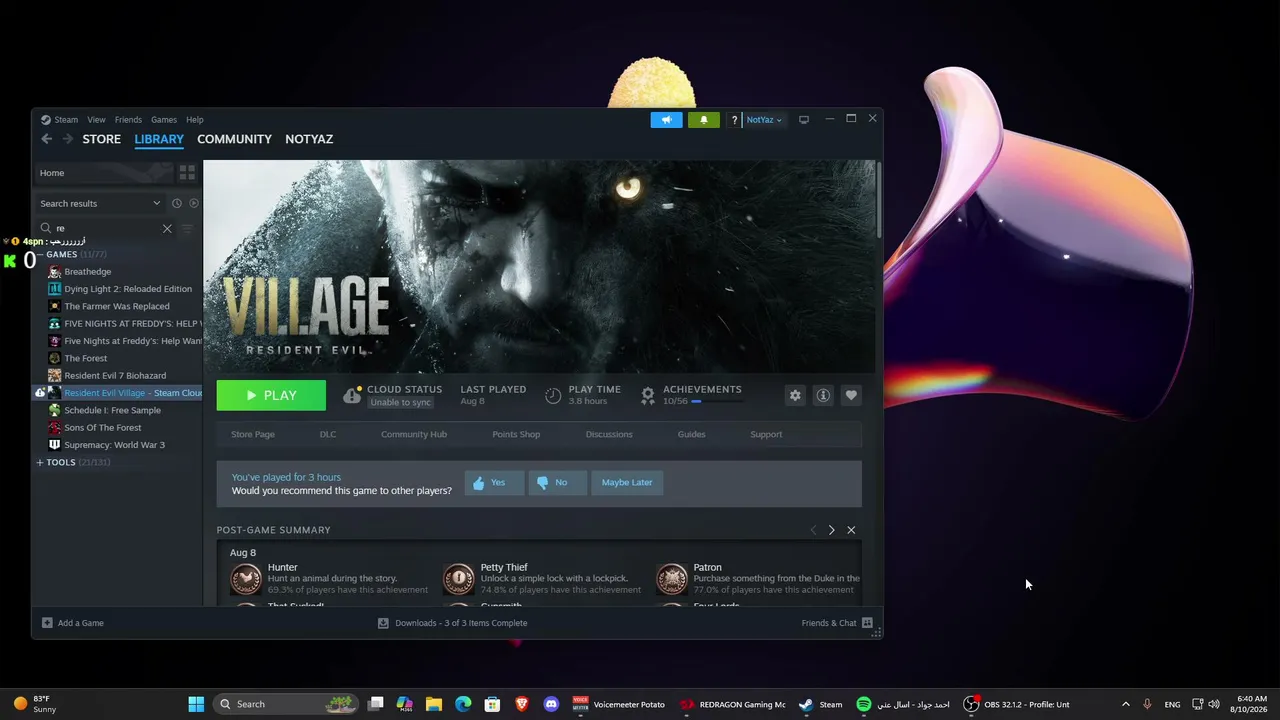The width and height of the screenshot is (1280, 720).
Task: Open the Windows Start menu
Action: pos(196,704)
